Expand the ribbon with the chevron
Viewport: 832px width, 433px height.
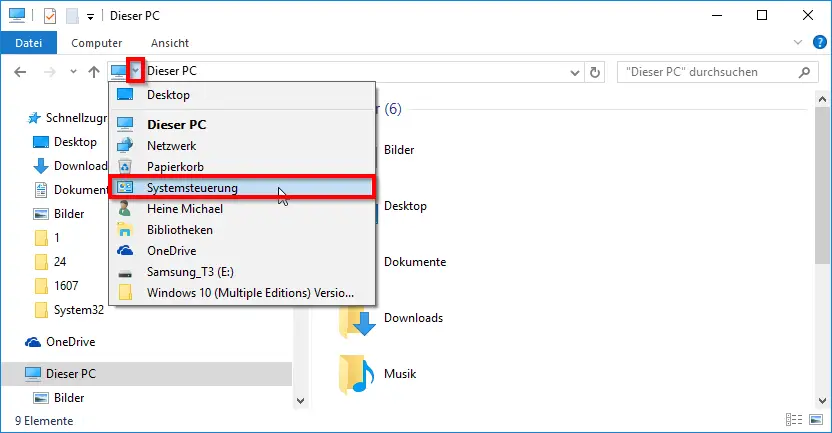tap(798, 42)
